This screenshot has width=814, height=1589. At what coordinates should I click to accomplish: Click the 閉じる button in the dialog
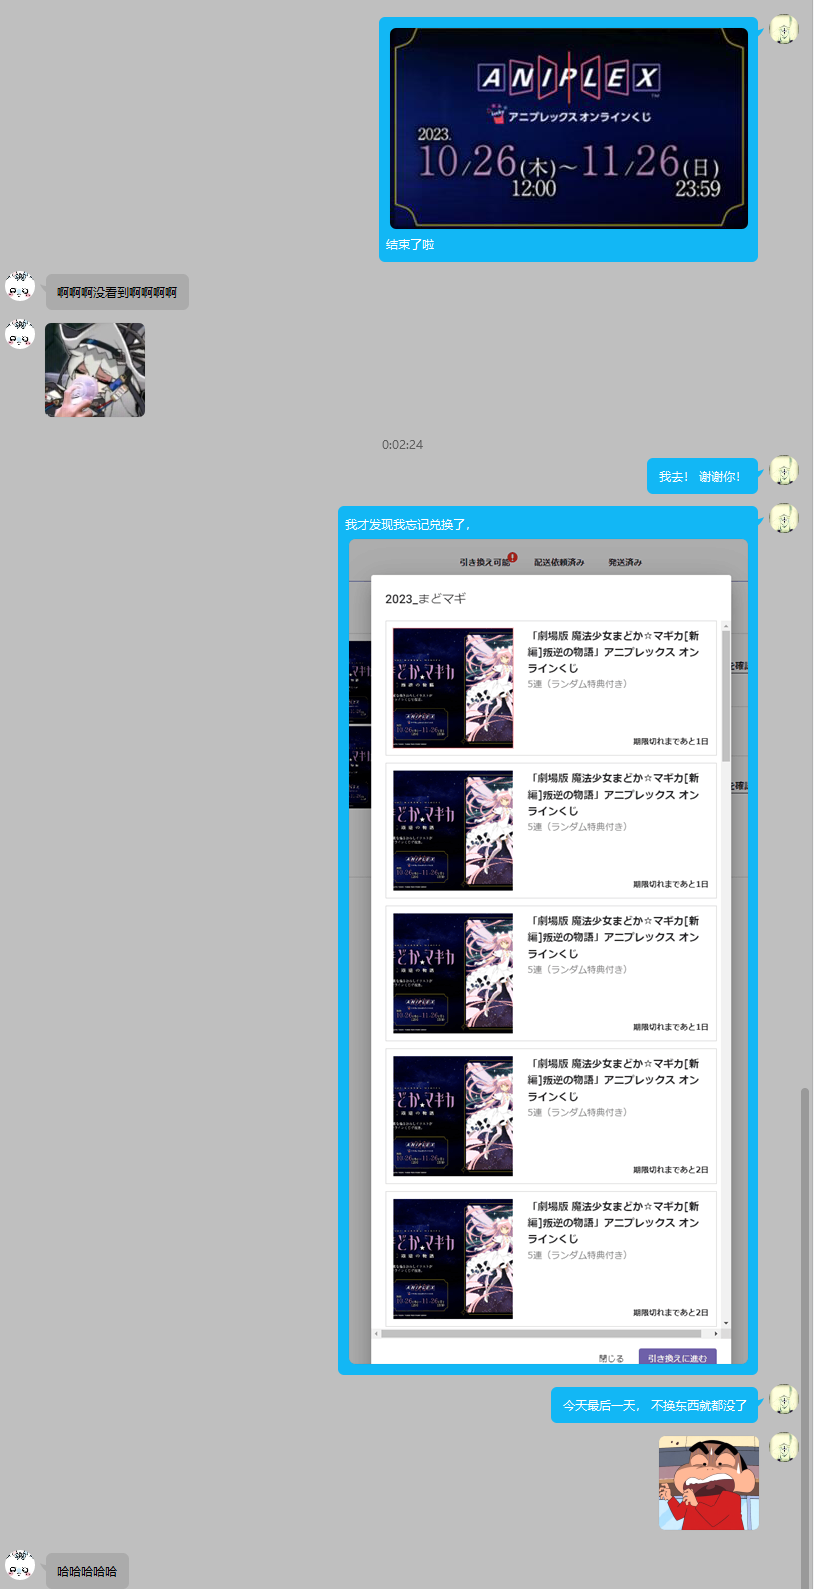click(611, 1358)
